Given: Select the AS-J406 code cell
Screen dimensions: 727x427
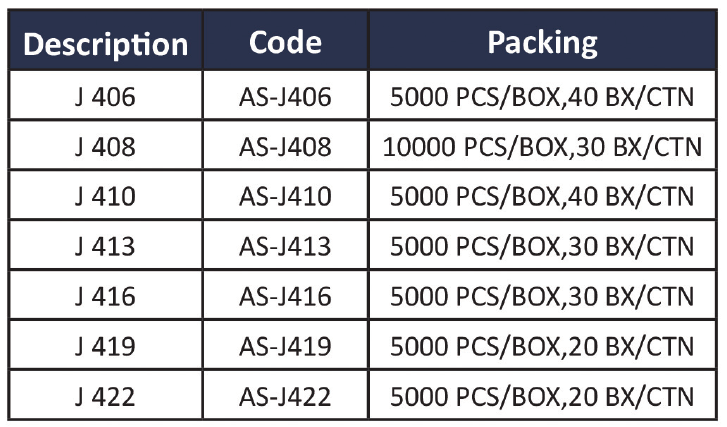Looking at the screenshot, I should (285, 97).
